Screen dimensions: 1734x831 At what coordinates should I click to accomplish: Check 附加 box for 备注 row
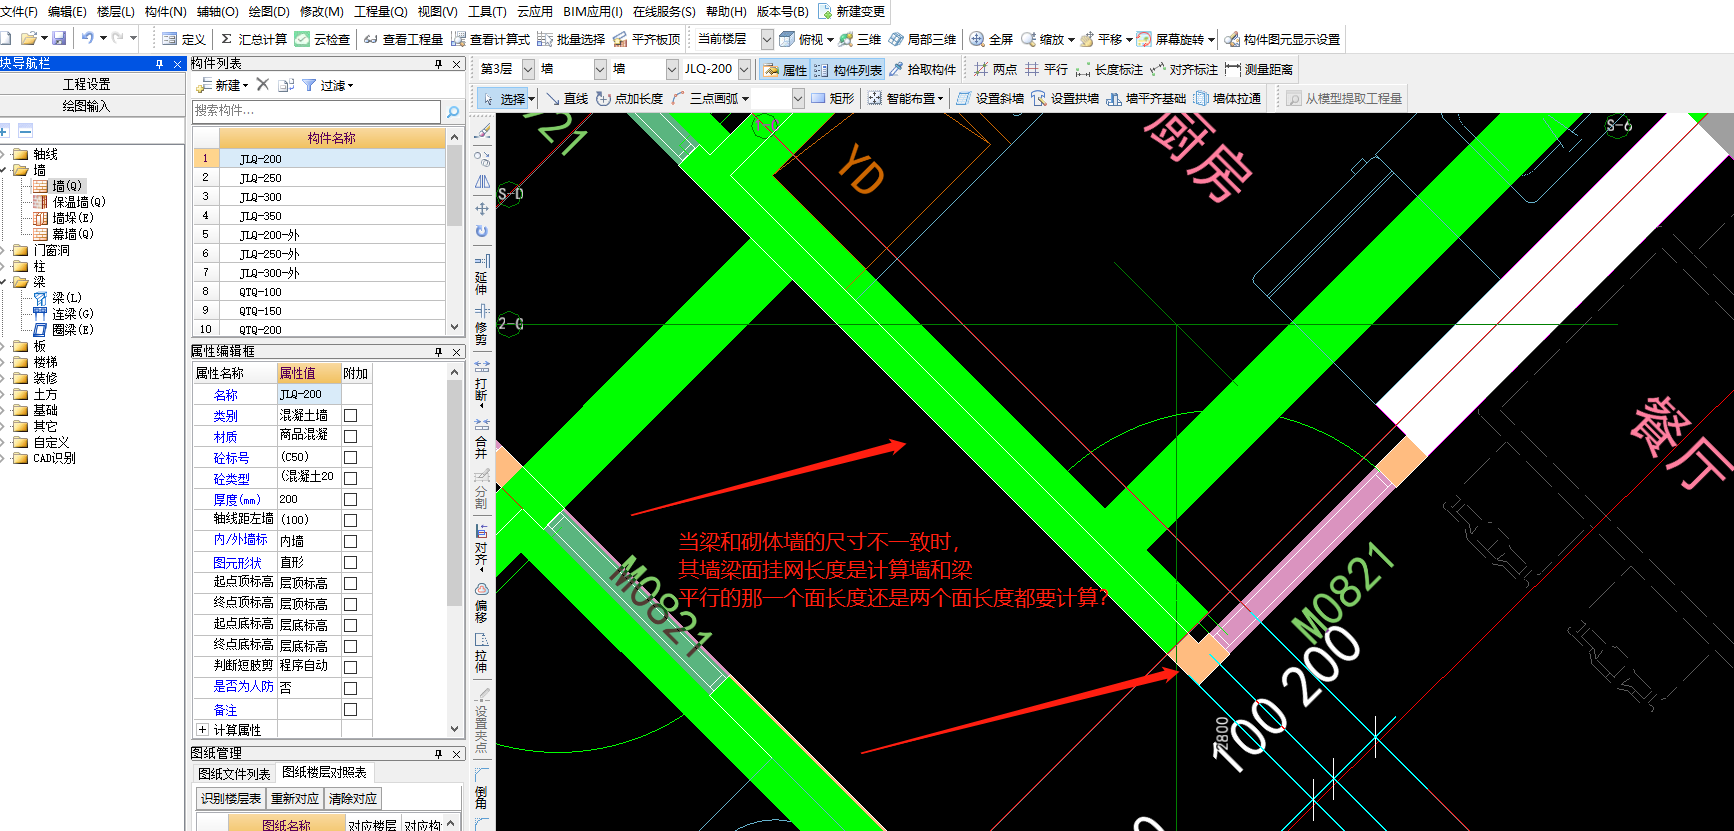click(x=350, y=709)
